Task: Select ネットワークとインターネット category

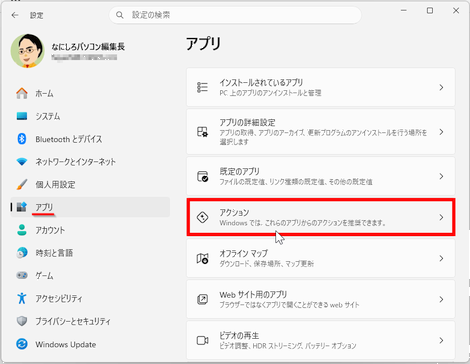Action: 75,162
